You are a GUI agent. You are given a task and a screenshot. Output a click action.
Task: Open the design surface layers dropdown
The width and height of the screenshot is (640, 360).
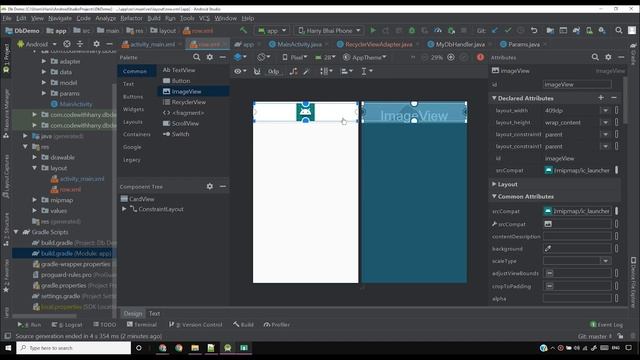[240, 57]
